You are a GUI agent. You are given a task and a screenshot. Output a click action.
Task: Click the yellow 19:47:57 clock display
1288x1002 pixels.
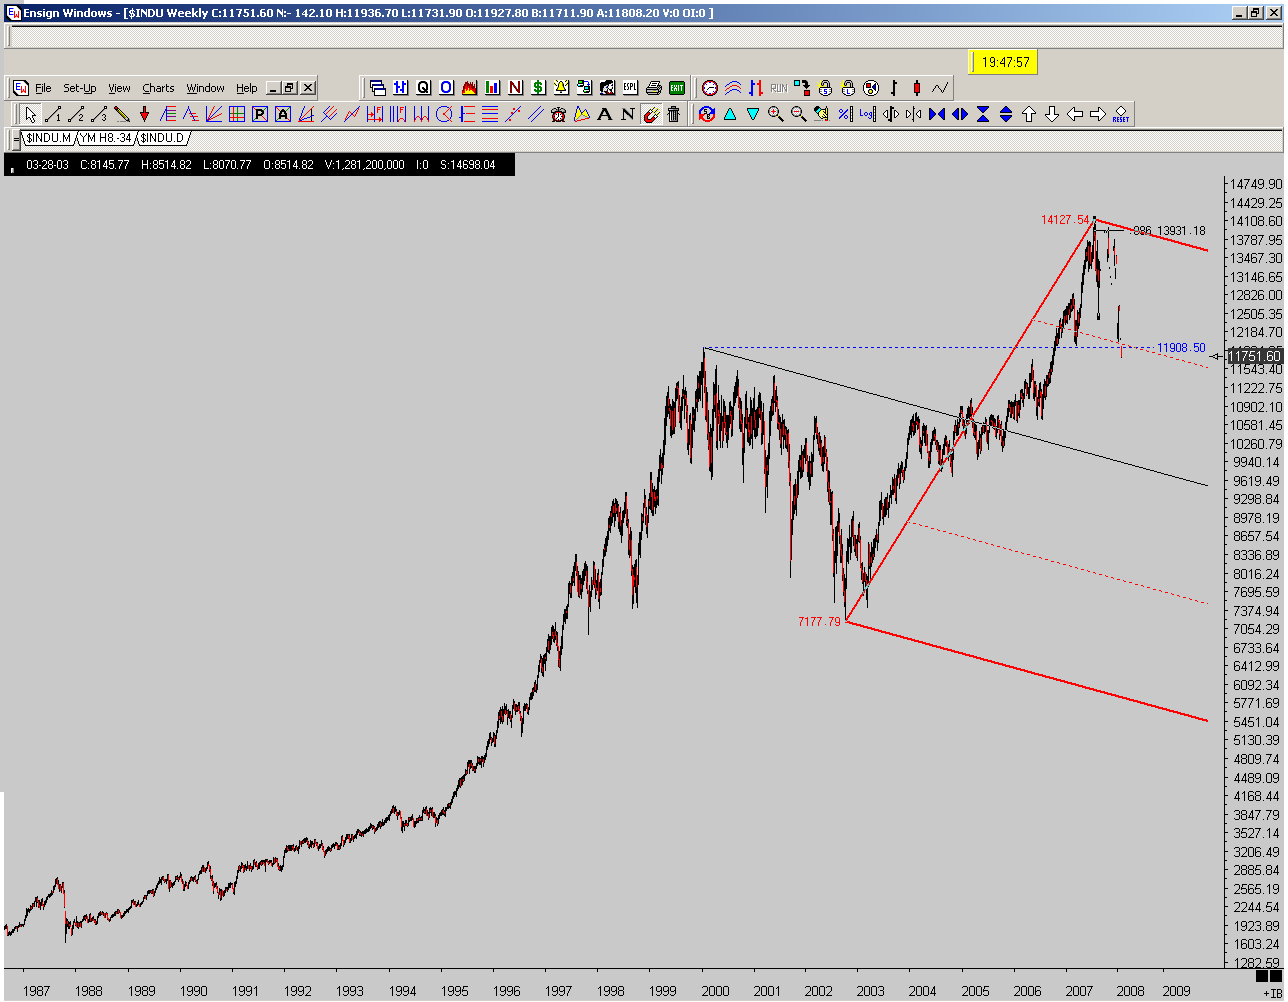pos(1005,62)
